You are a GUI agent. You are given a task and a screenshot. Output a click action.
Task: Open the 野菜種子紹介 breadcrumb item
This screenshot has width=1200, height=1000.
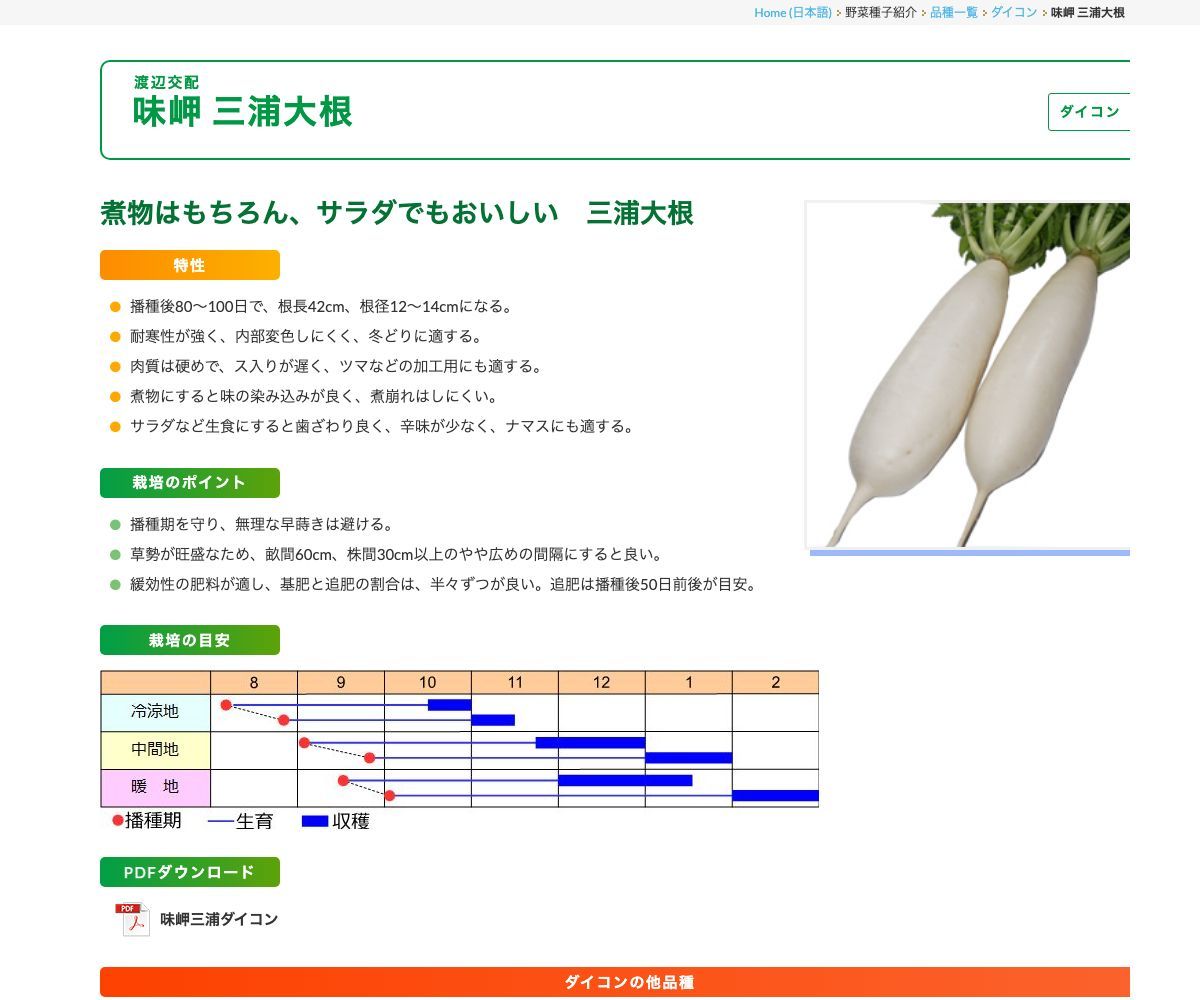point(880,13)
